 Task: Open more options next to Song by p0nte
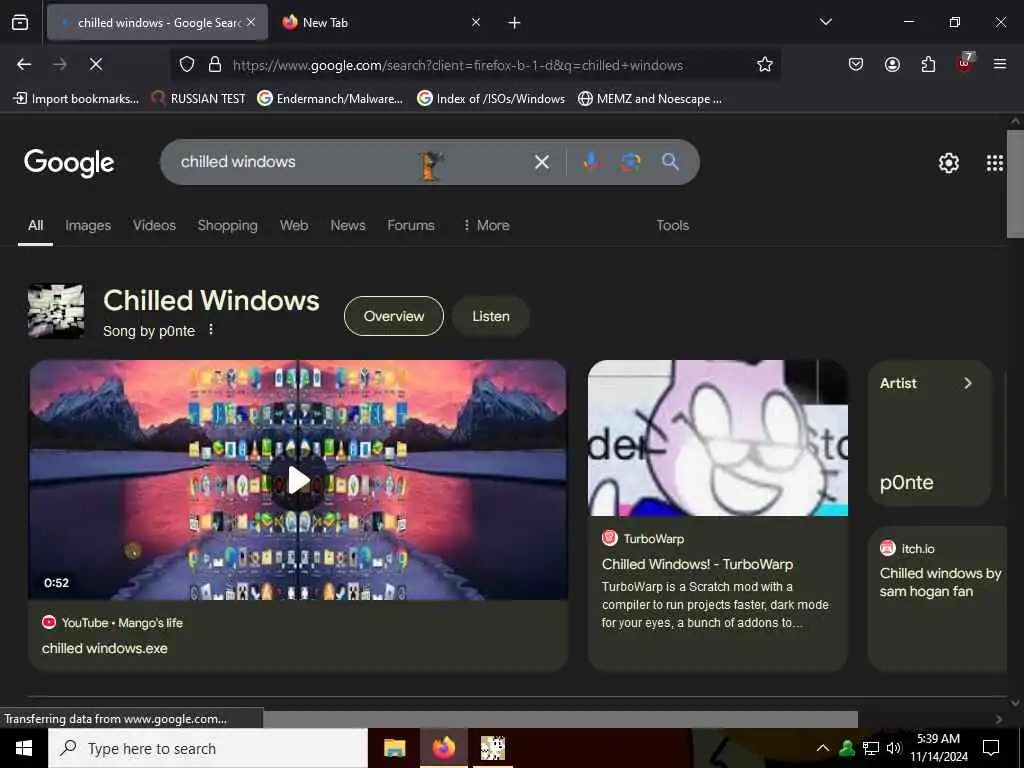pyautogui.click(x=211, y=330)
